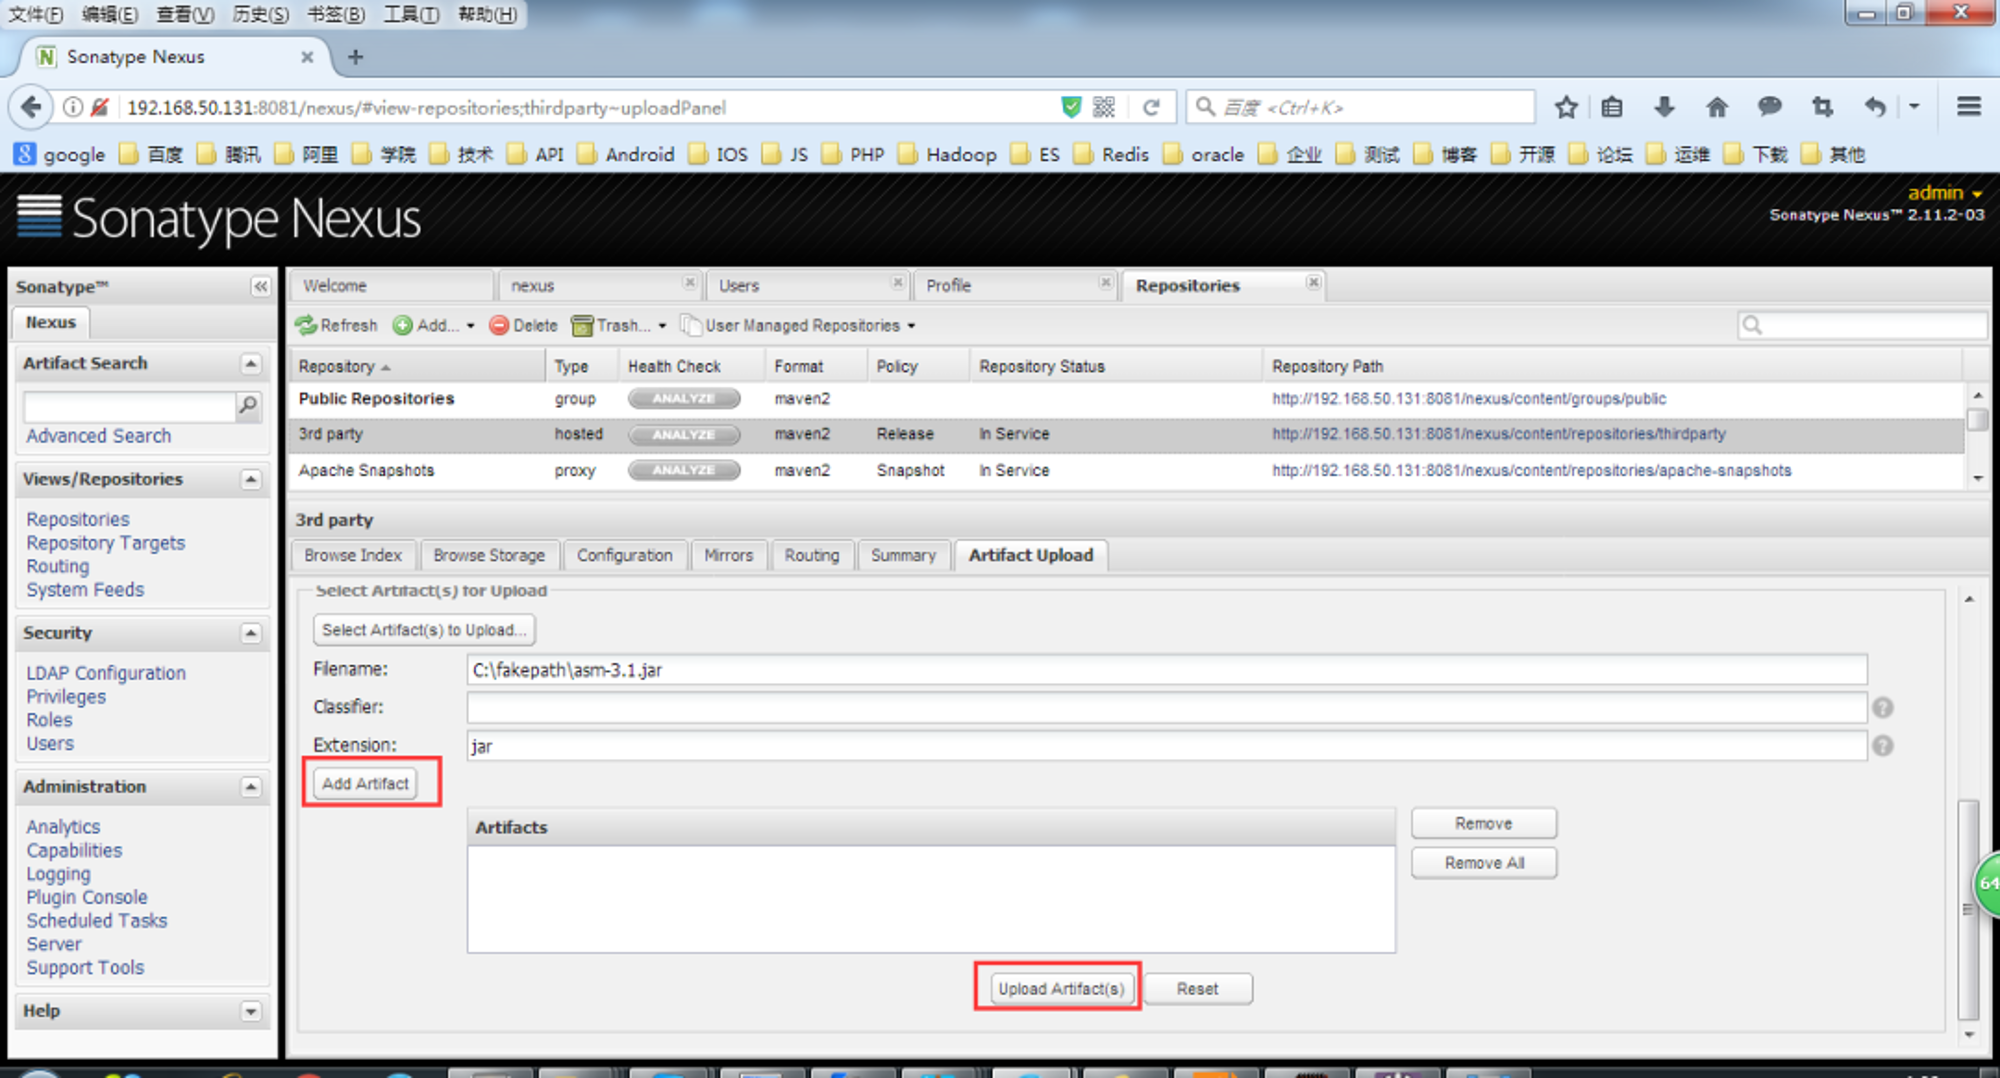Open the google bookmark
The height and width of the screenshot is (1078, 2000).
tap(60, 155)
